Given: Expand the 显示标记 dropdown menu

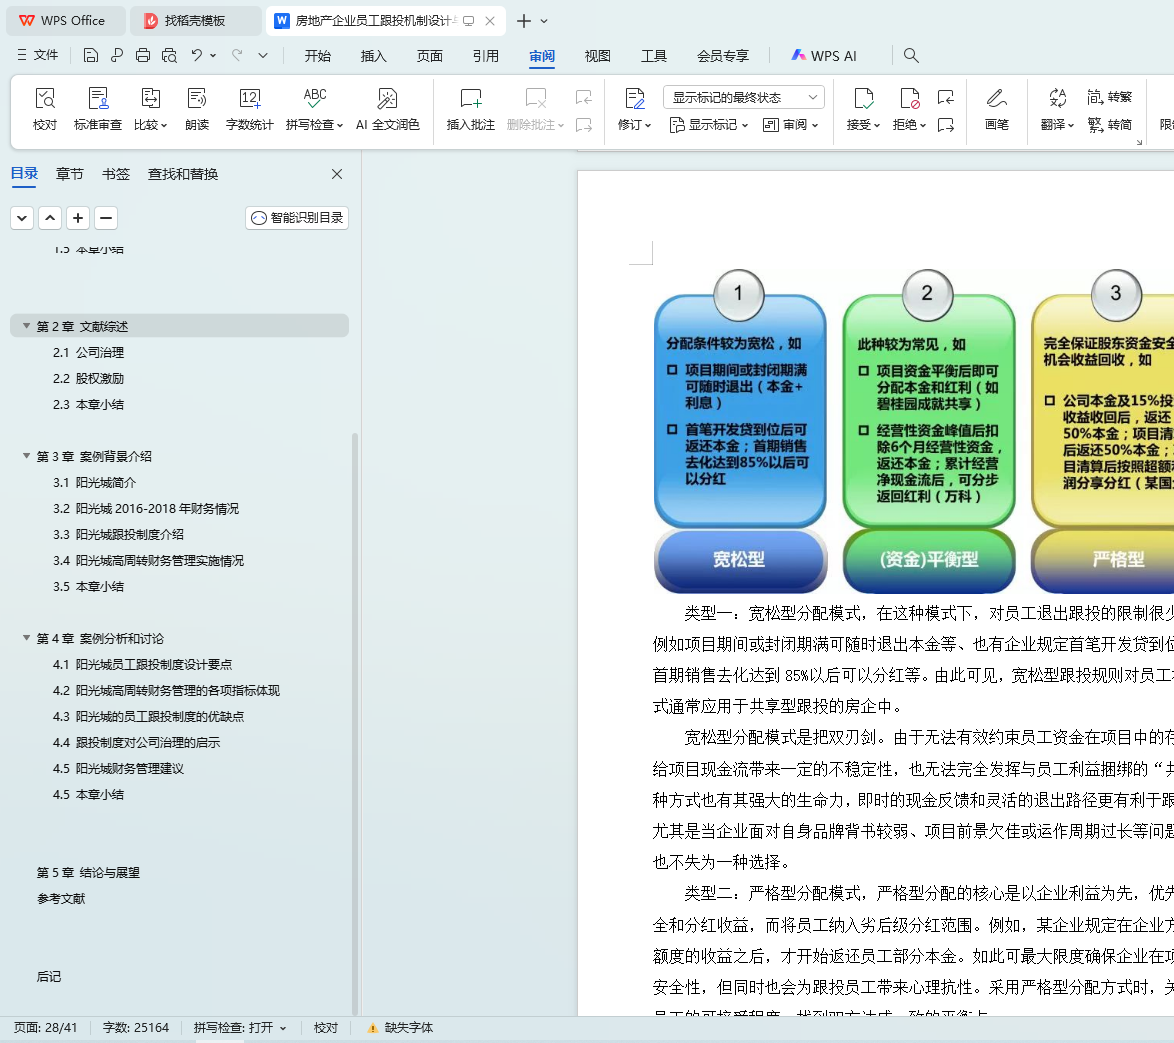Looking at the screenshot, I should tap(708, 125).
